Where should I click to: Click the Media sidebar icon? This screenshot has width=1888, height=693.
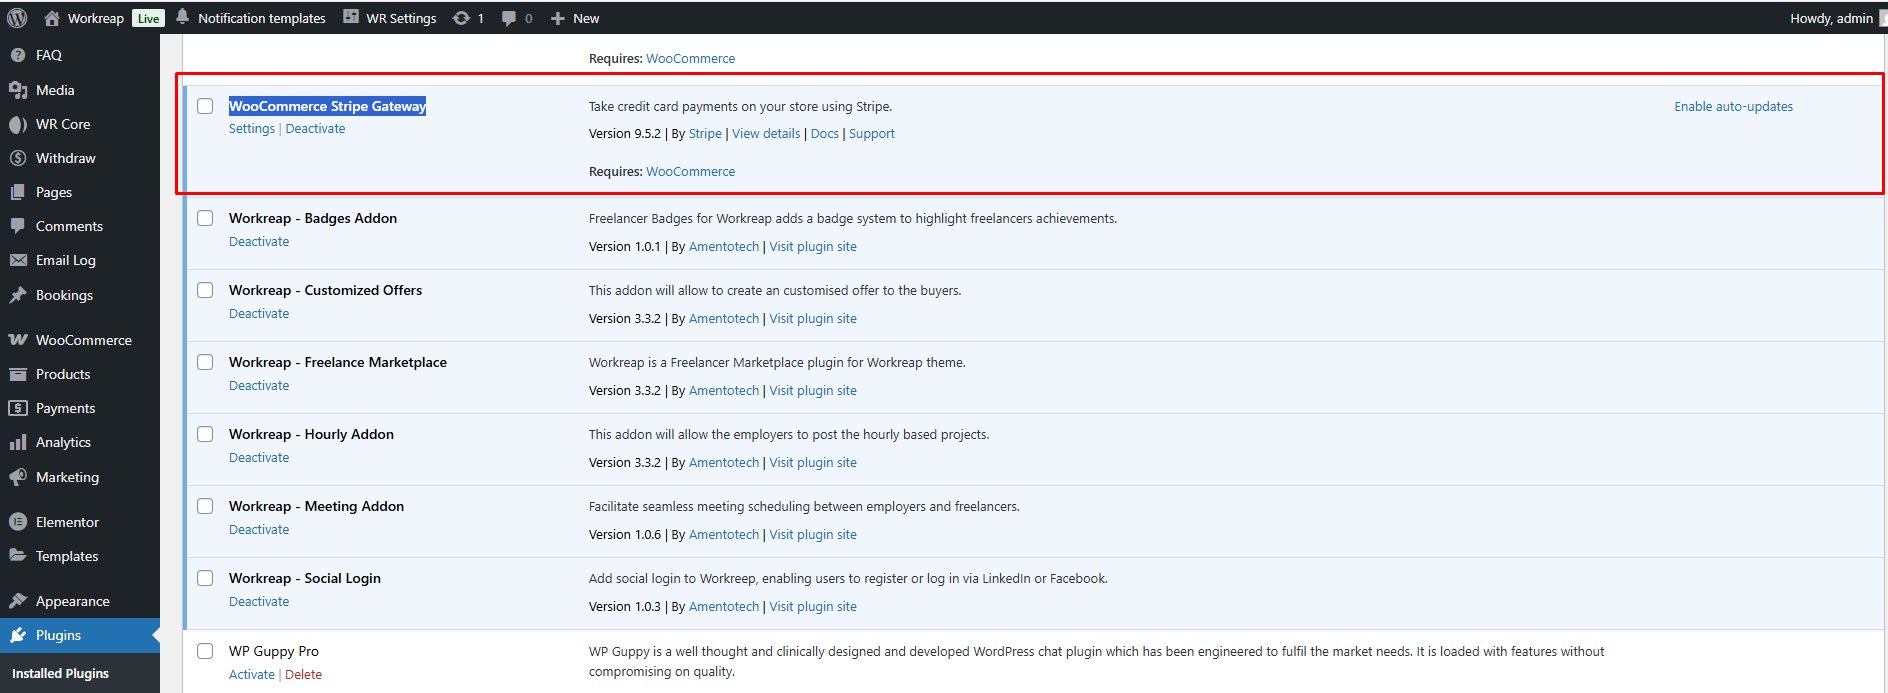pos(18,90)
